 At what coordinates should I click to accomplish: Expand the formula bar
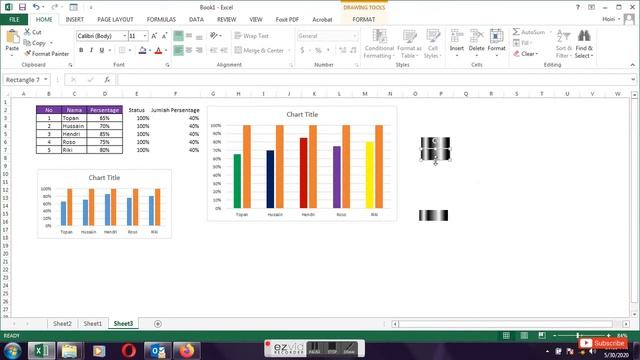point(633,80)
